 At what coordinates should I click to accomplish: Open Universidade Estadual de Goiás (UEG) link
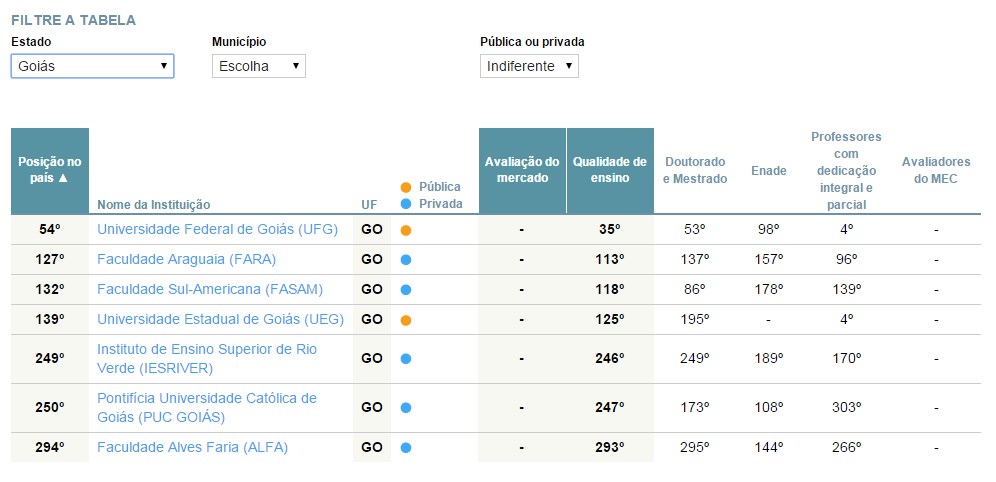pyautogui.click(x=220, y=319)
